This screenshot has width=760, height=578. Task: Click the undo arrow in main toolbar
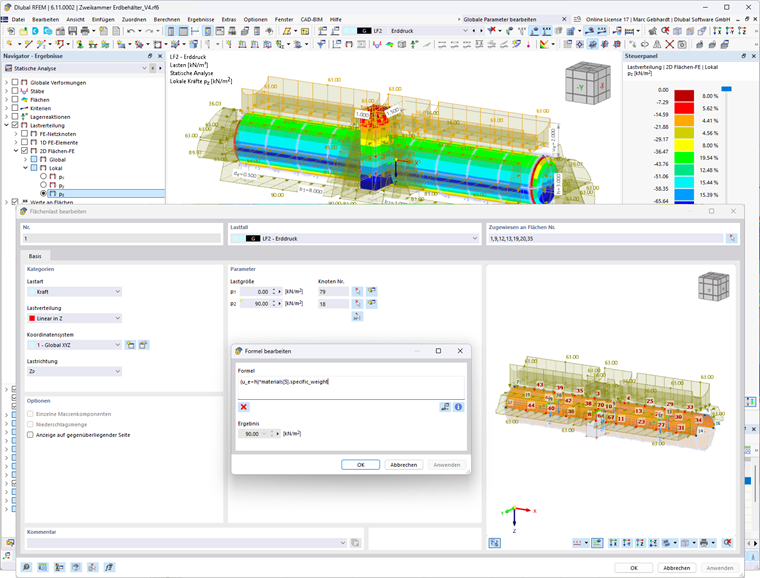[130, 31]
